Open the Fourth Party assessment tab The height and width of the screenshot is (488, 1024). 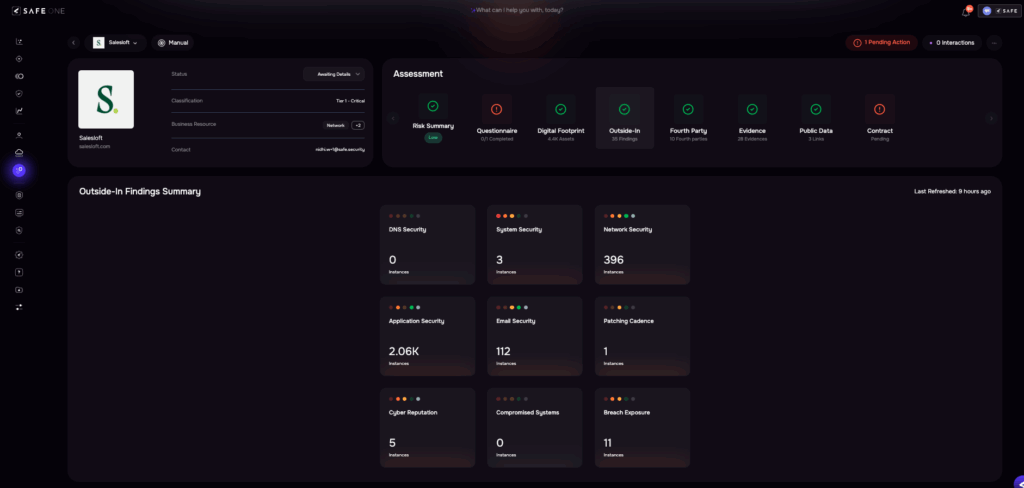(688, 118)
